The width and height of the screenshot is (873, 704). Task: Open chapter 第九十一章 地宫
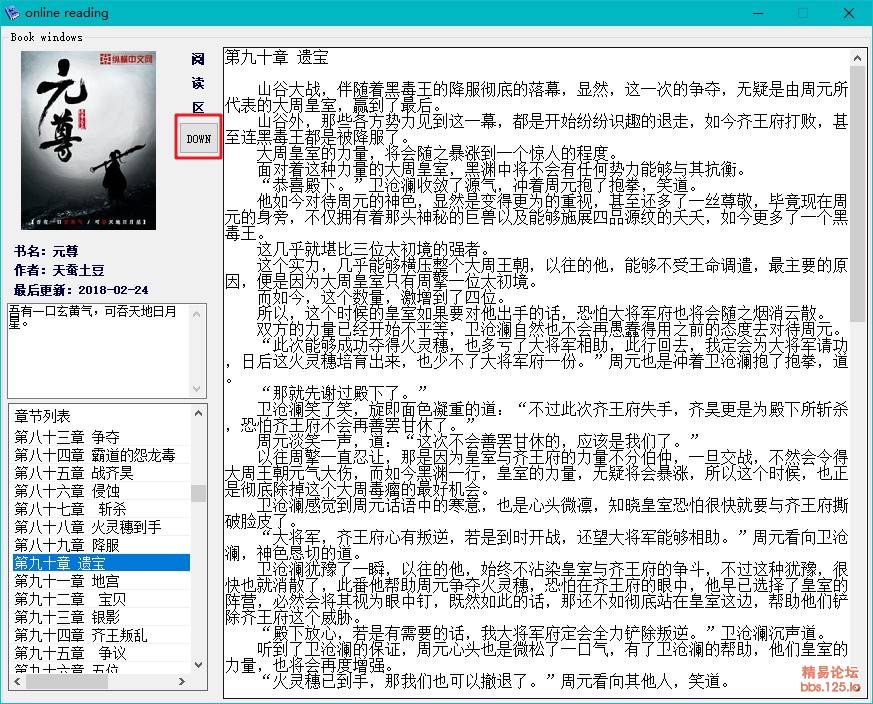[x=67, y=581]
